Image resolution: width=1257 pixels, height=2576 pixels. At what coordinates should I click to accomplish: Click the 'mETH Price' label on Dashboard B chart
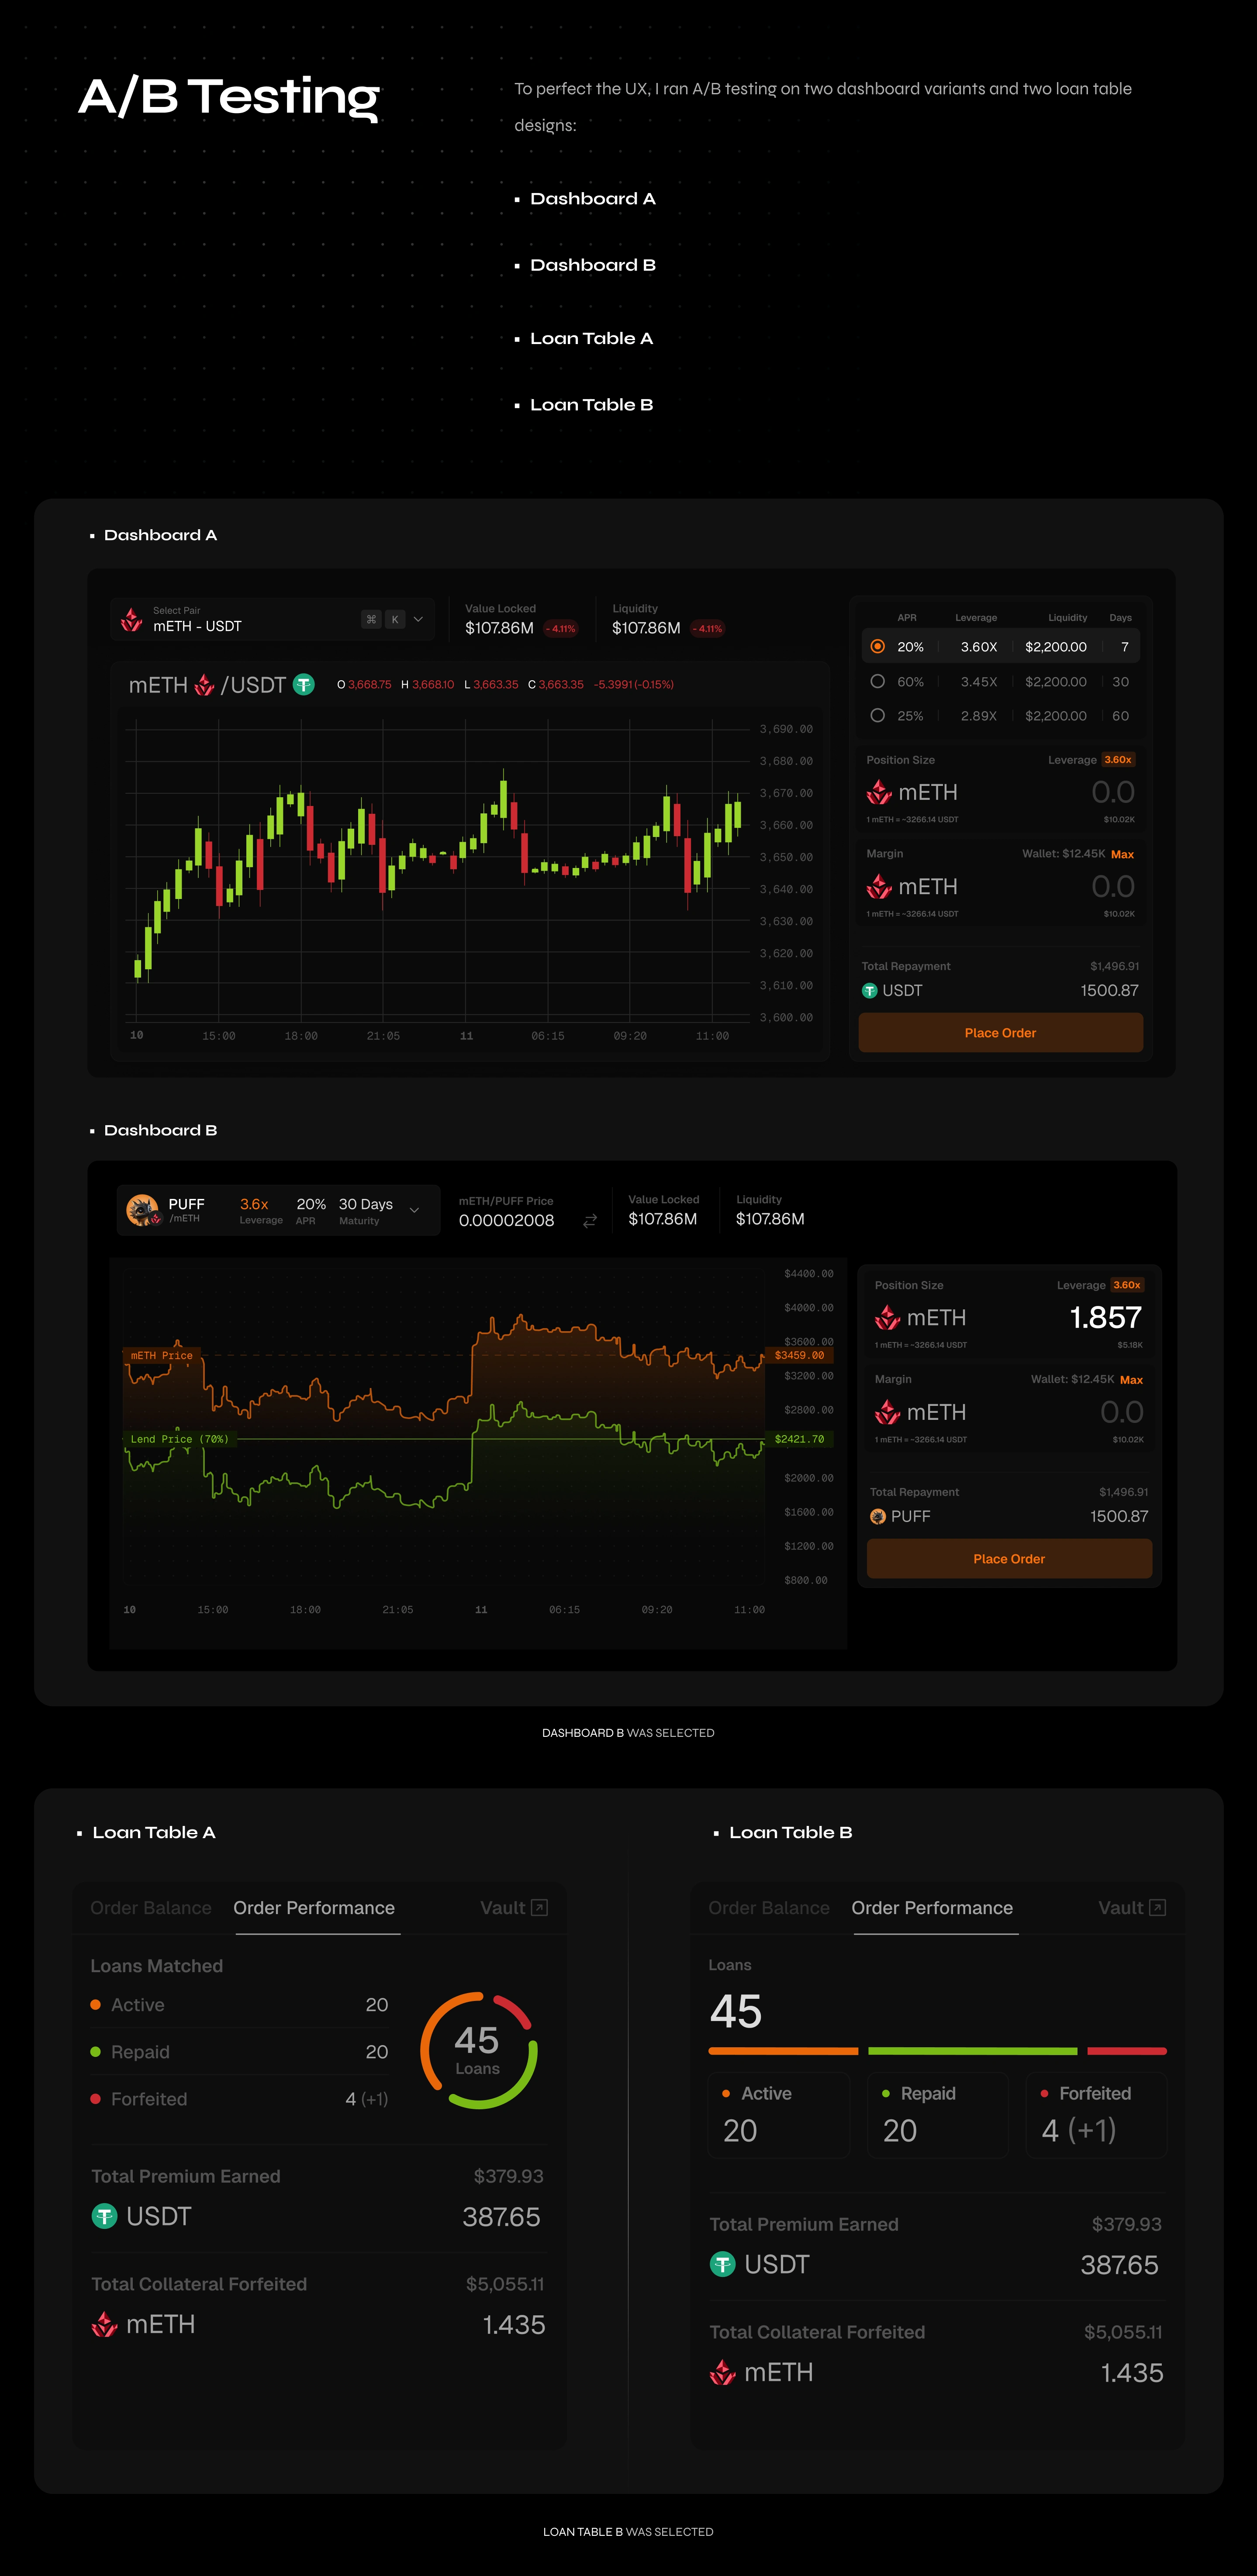tap(162, 1356)
